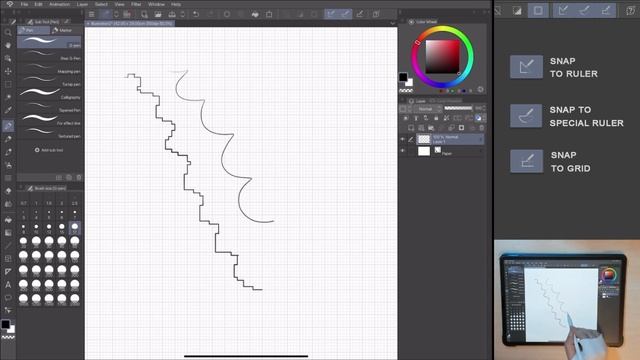Select the highlighted brush size preset
Screen dimensions: 640x360
[x=75, y=228]
